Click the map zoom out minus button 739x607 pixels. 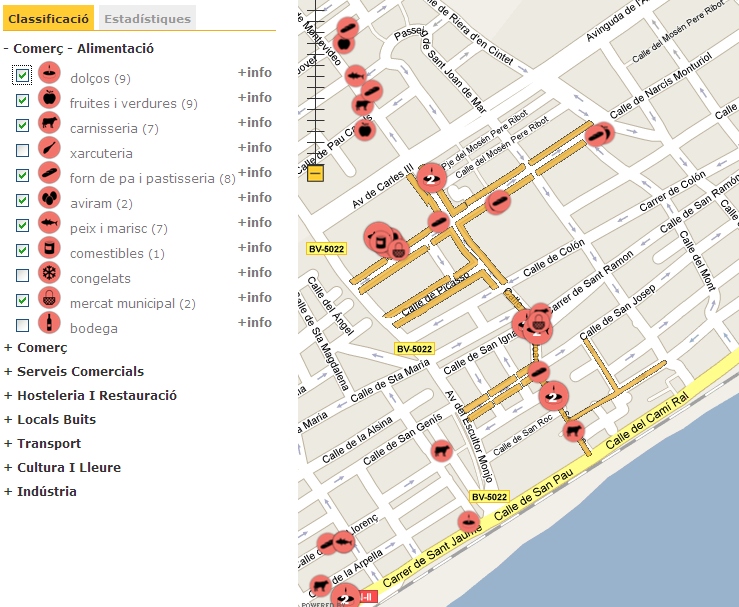pos(316,174)
